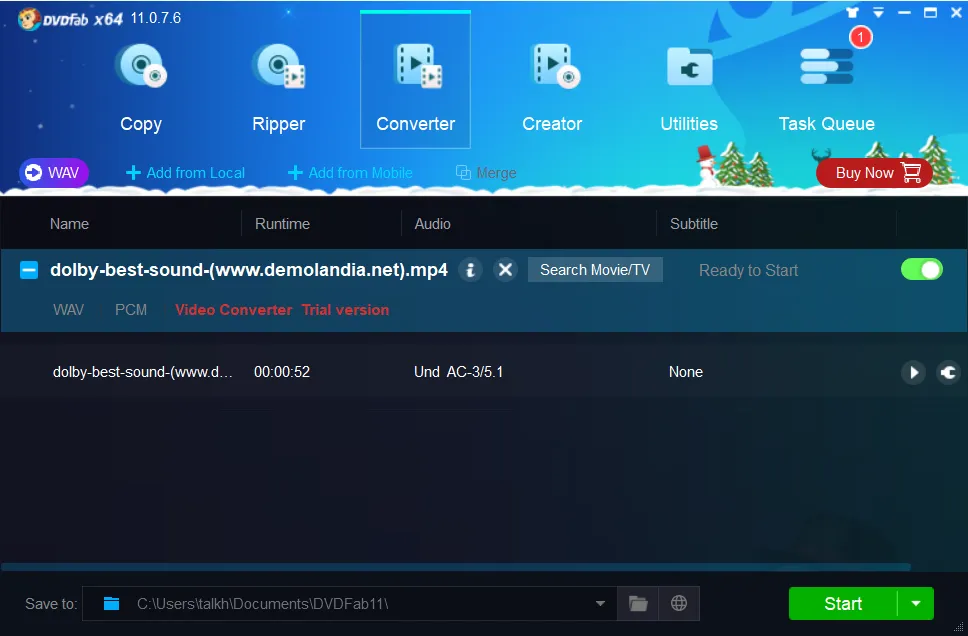Viewport: 968px width, 636px height.
Task: Click the WAV format label under filename
Action: (69, 310)
